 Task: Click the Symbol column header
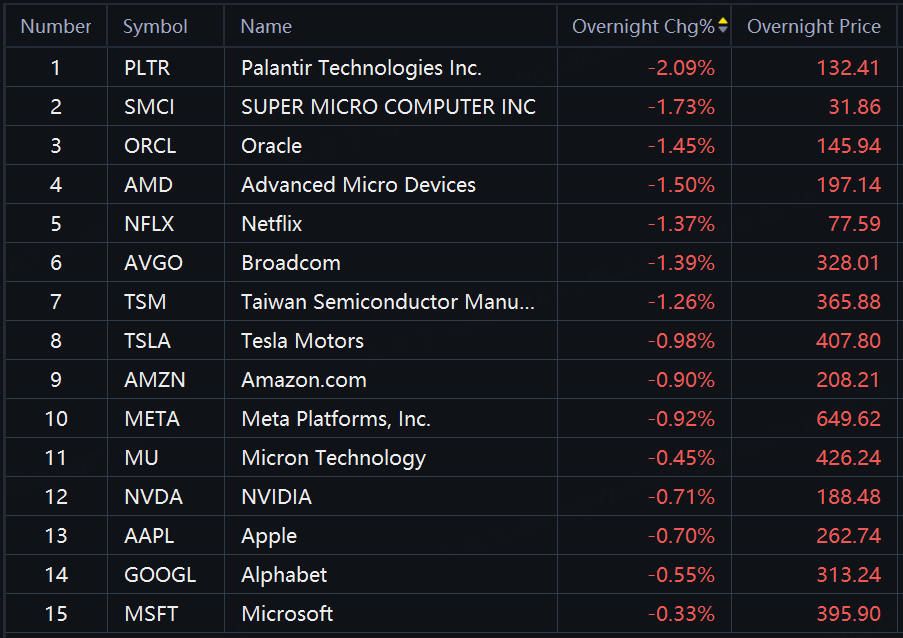[155, 27]
